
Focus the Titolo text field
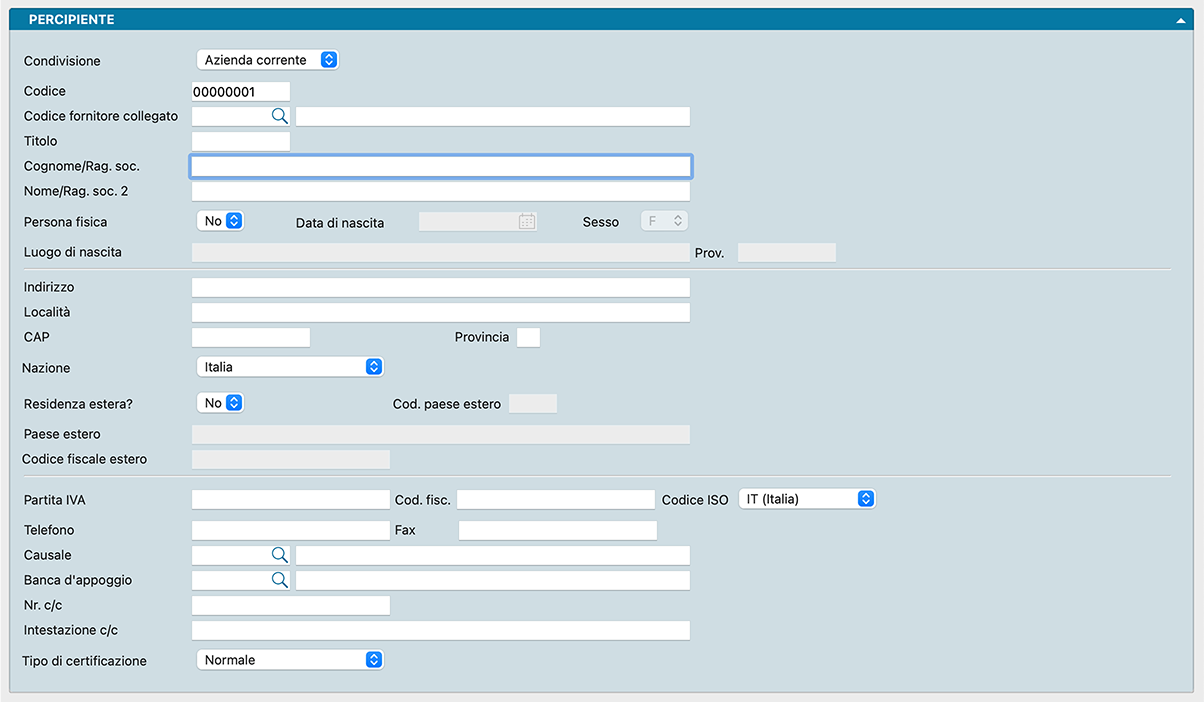[x=240, y=141]
